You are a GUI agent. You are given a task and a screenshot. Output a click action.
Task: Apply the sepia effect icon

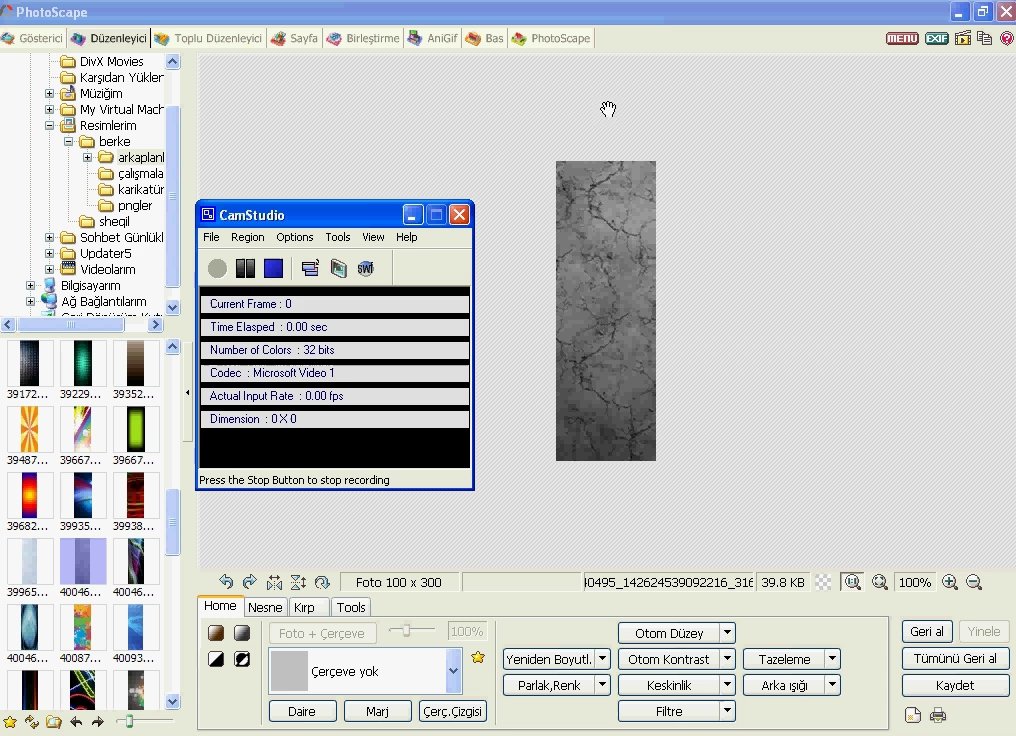216,632
